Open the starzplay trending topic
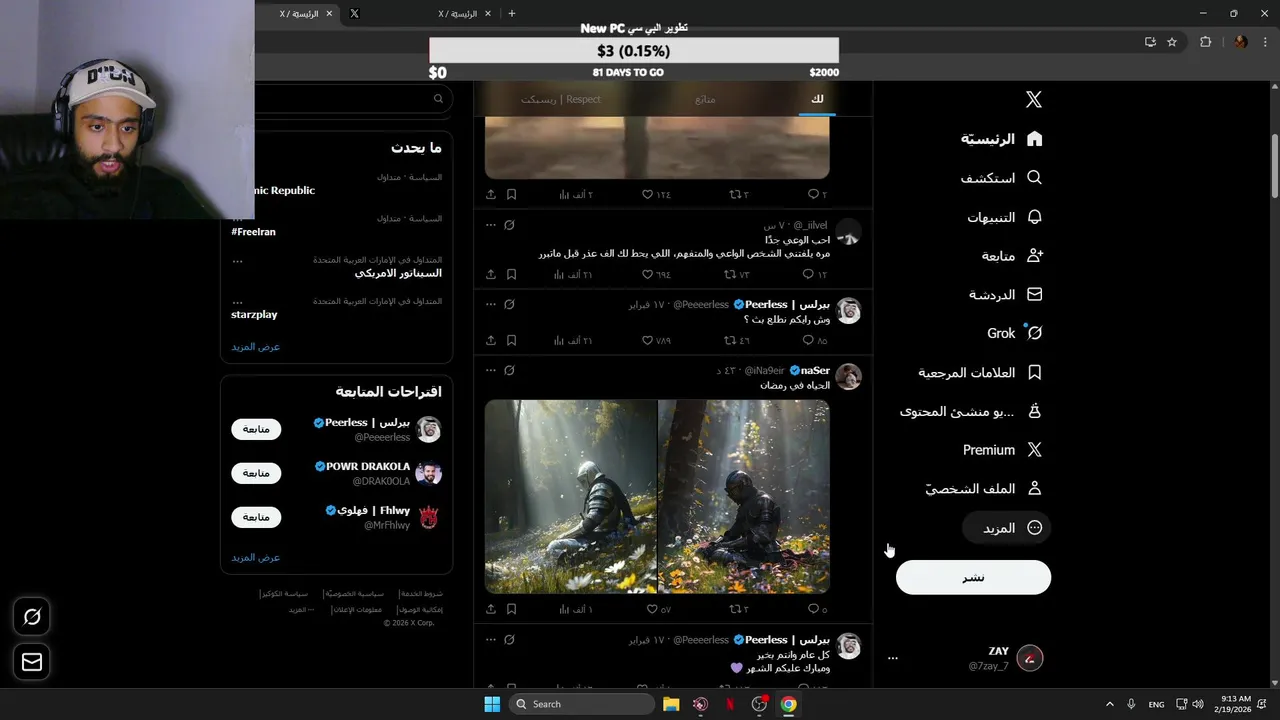This screenshot has height=720, width=1280. coord(254,314)
